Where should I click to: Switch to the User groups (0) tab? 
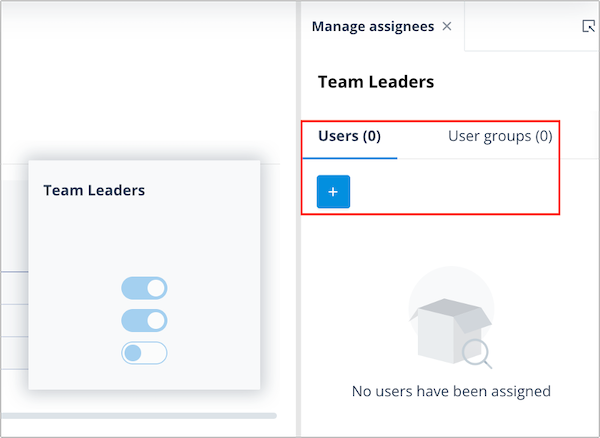pos(500,136)
